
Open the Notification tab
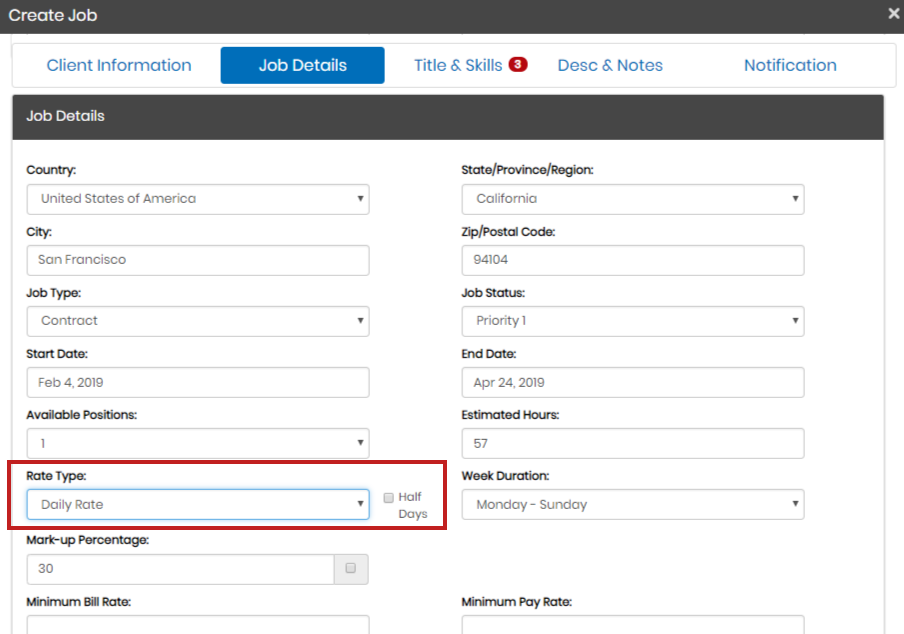click(790, 65)
